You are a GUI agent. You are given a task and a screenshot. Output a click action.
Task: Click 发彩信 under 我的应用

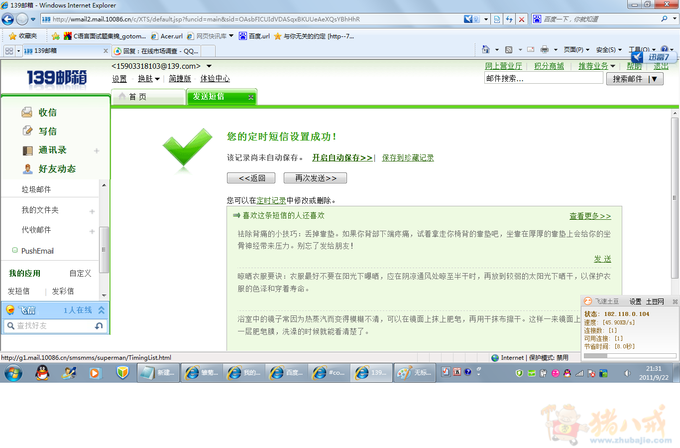click(63, 291)
